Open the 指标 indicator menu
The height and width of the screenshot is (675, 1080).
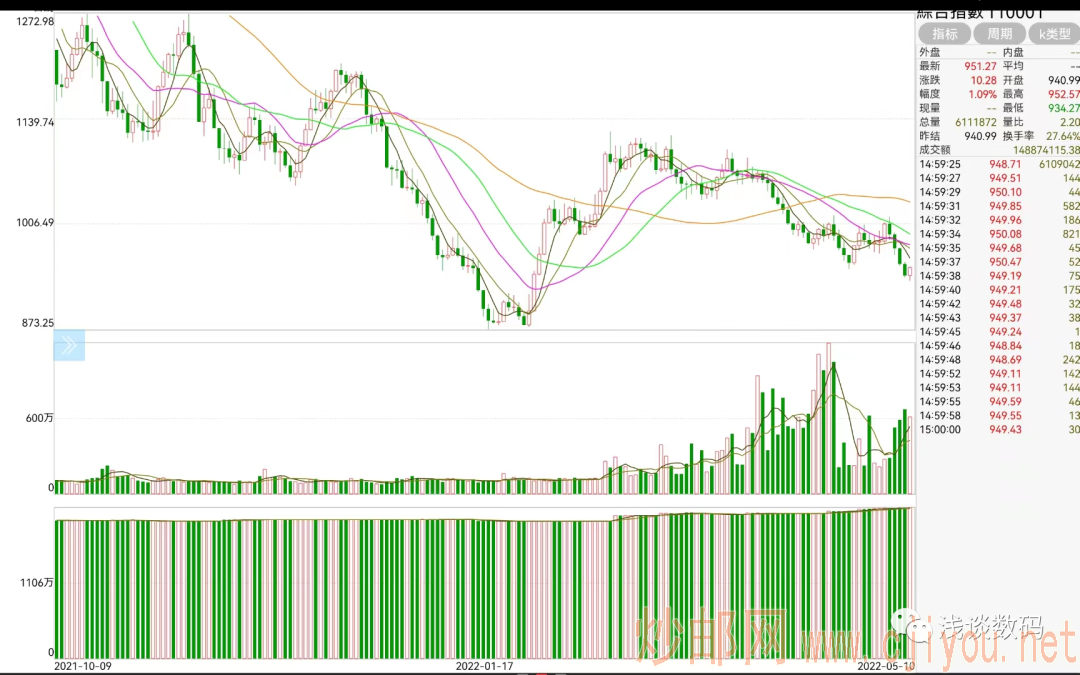click(945, 34)
